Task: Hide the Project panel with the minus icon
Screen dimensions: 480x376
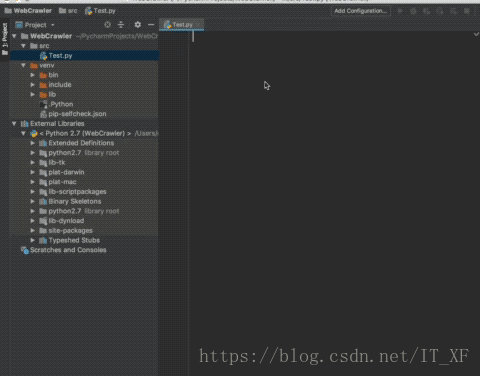Action: pyautogui.click(x=151, y=25)
